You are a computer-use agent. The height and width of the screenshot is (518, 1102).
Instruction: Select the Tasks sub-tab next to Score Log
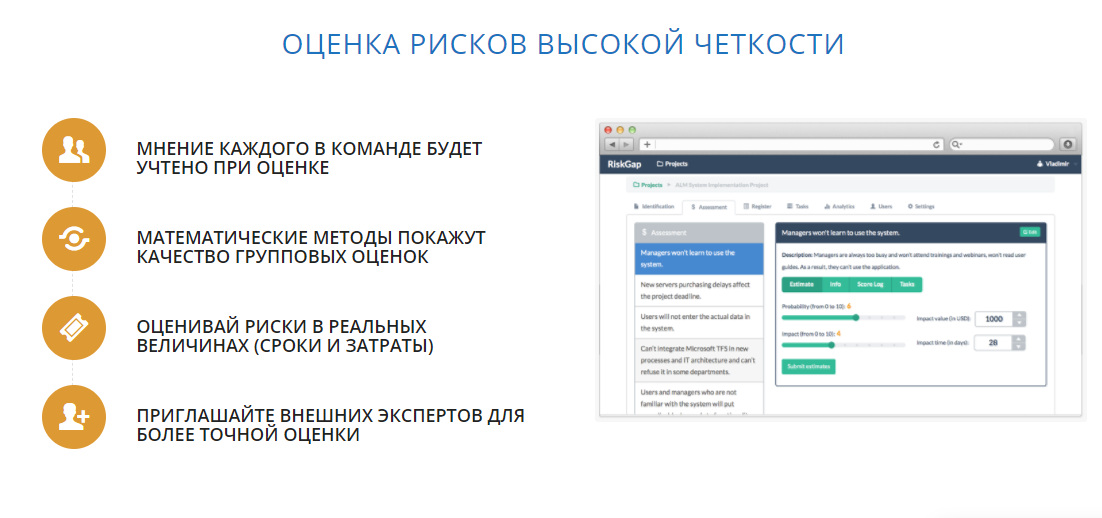(907, 285)
